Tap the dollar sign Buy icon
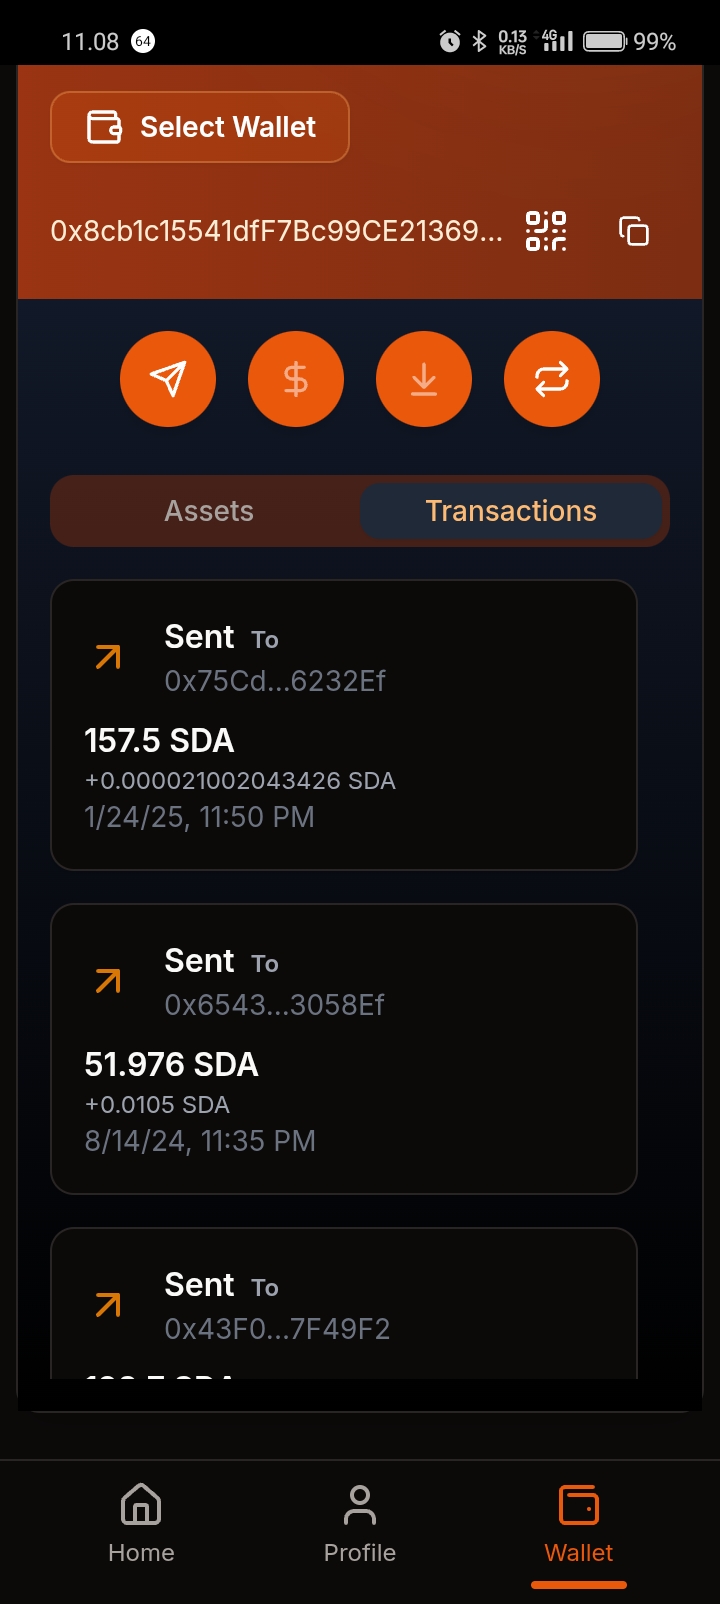This screenshot has width=720, height=1604. pos(296,379)
